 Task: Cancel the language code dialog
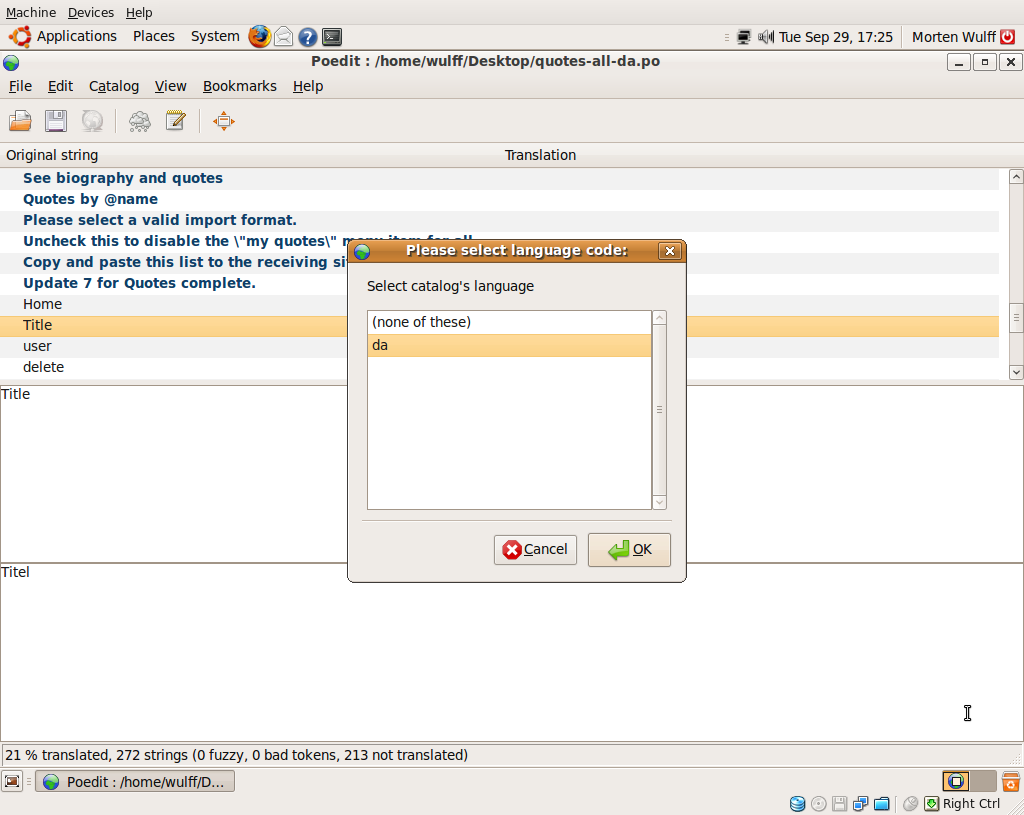pos(535,550)
